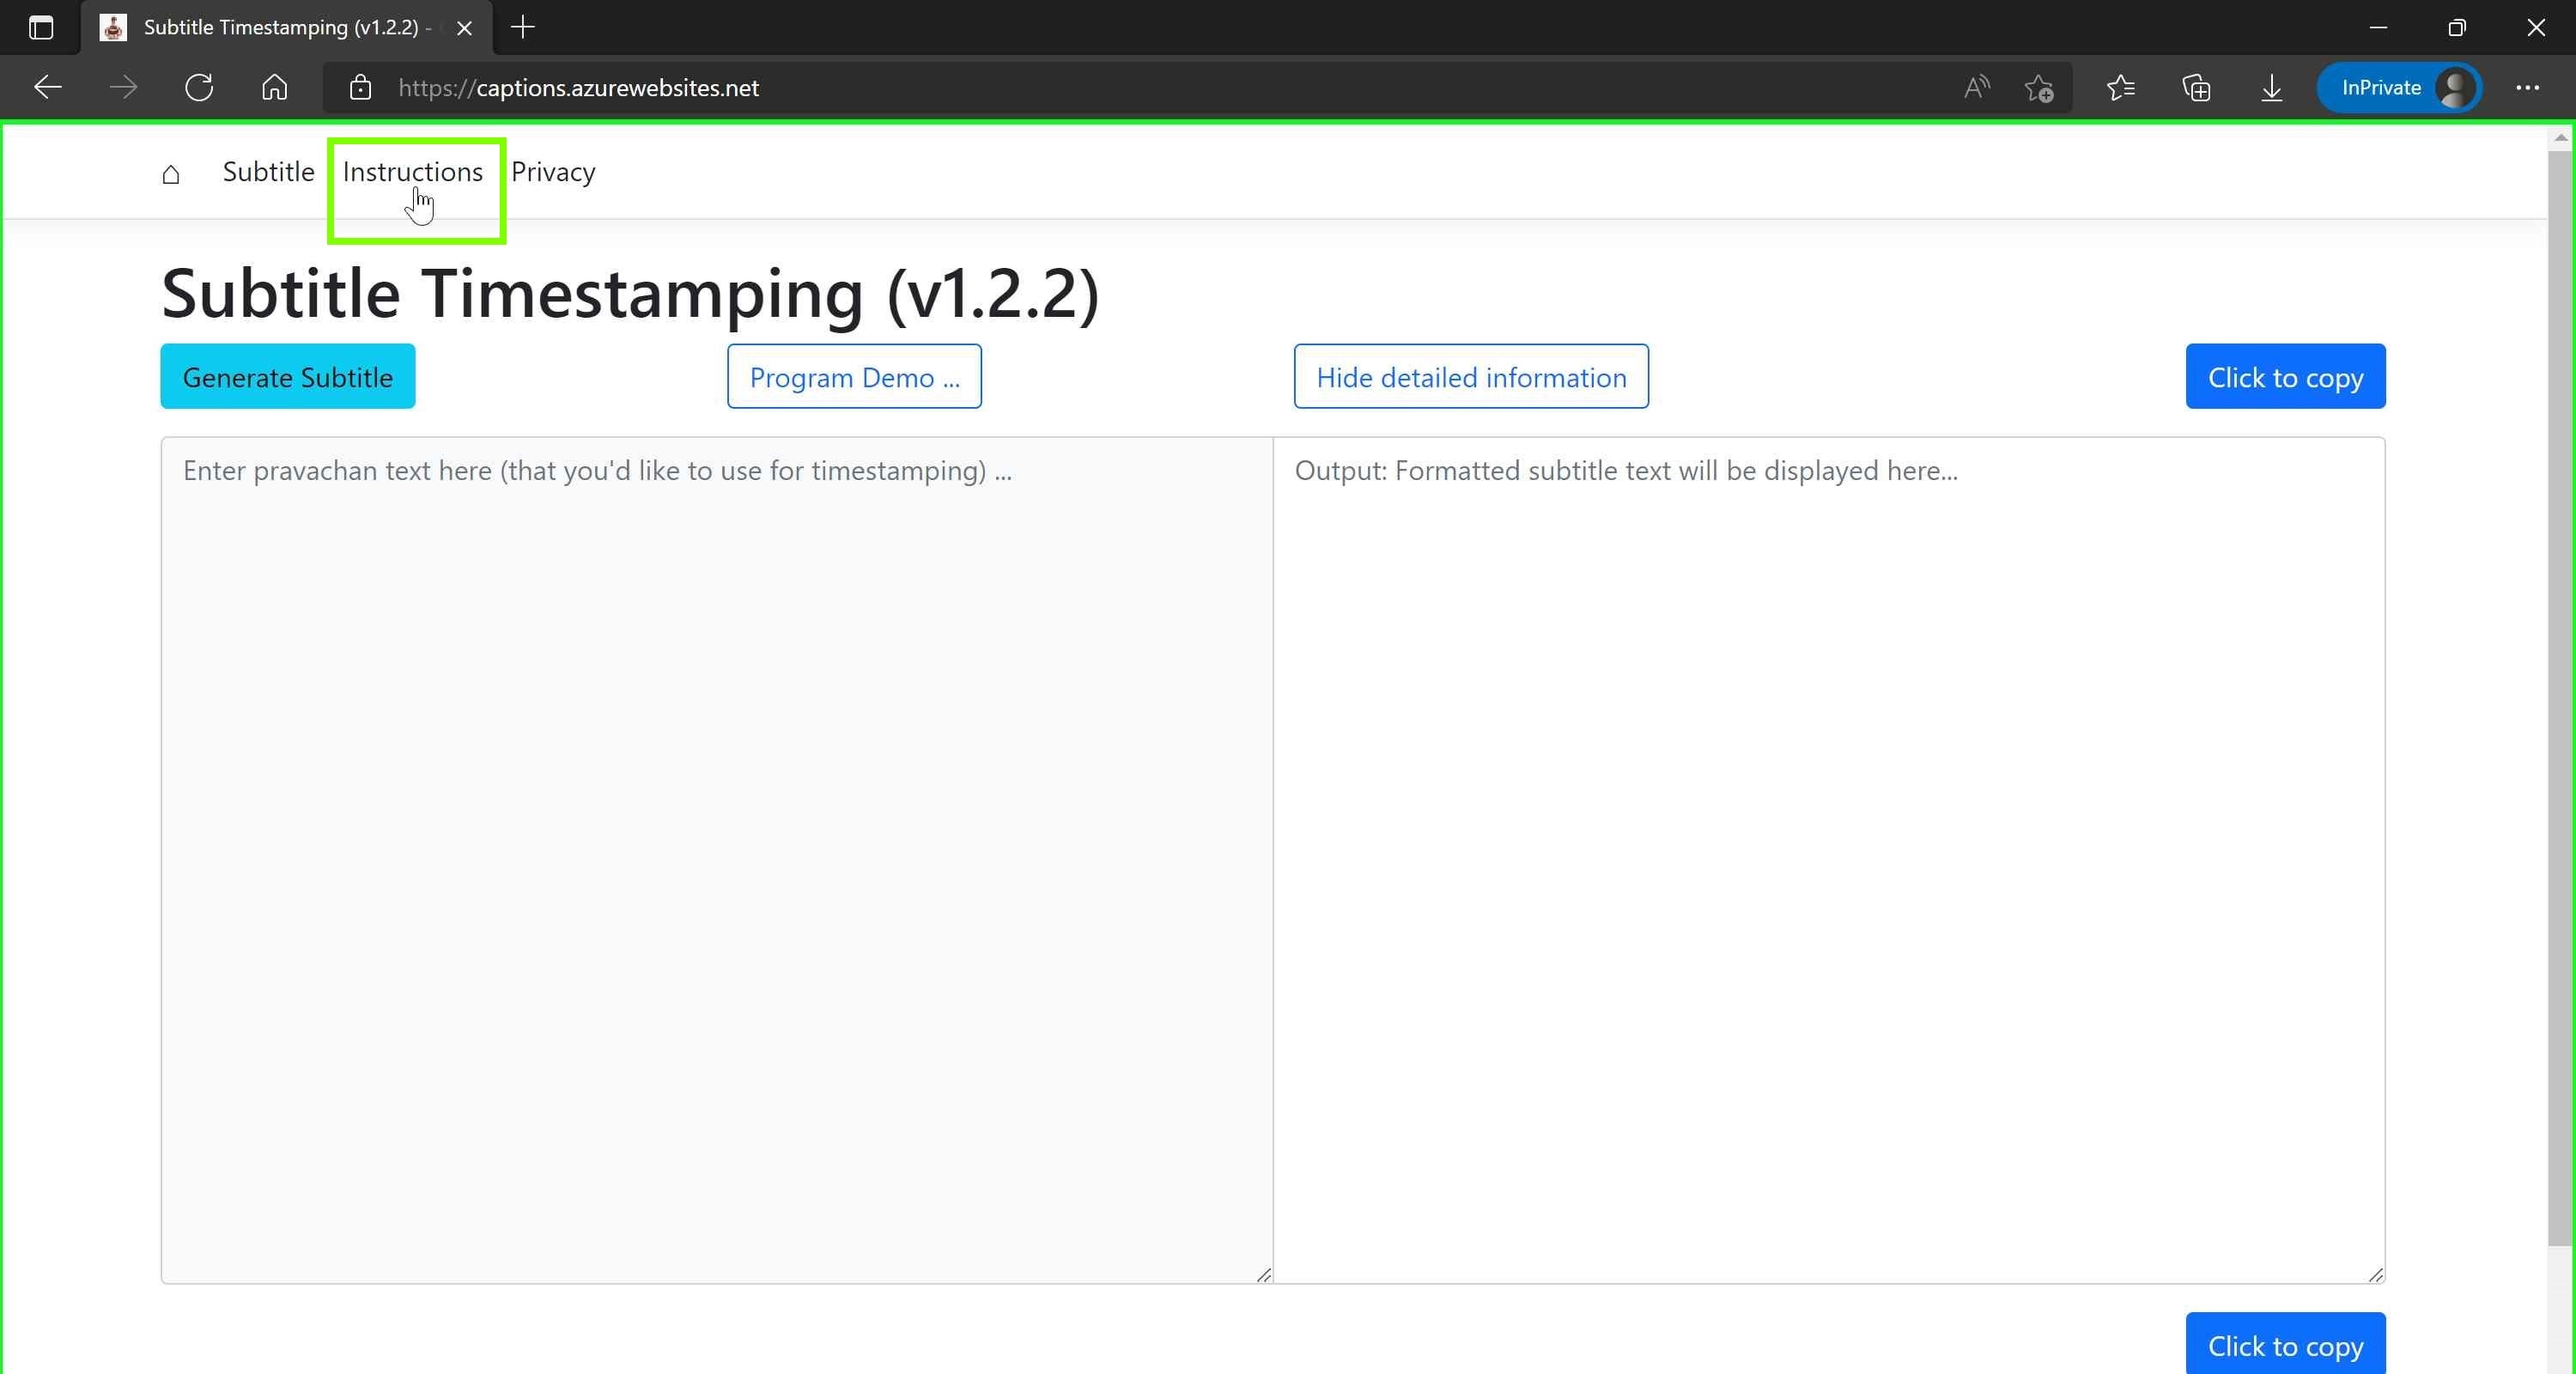Viewport: 2576px width, 1374px height.
Task: Open the Instructions nav link
Action: (413, 172)
